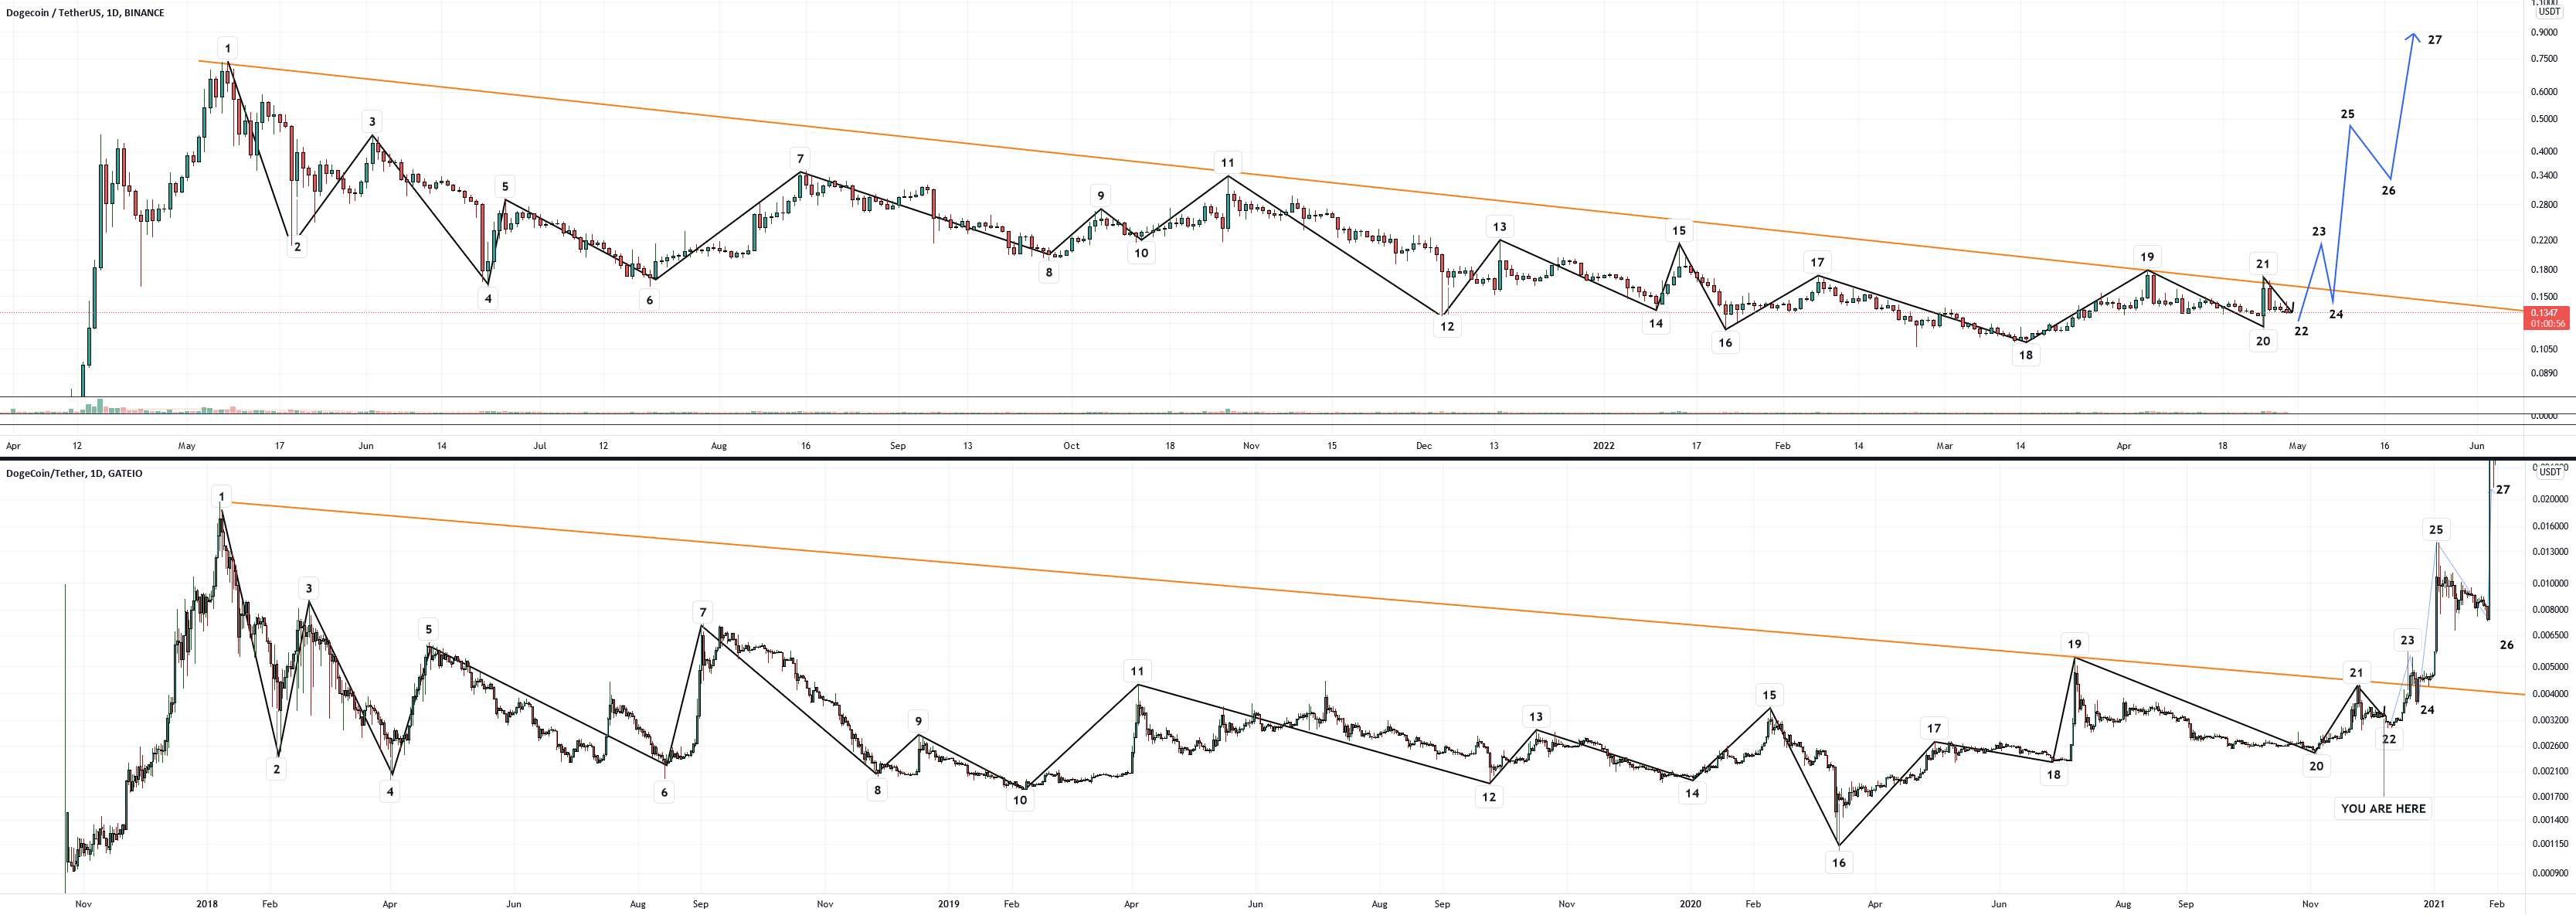Click the 0.2200 price axis label
This screenshot has width=2576, height=915.
2544,240
